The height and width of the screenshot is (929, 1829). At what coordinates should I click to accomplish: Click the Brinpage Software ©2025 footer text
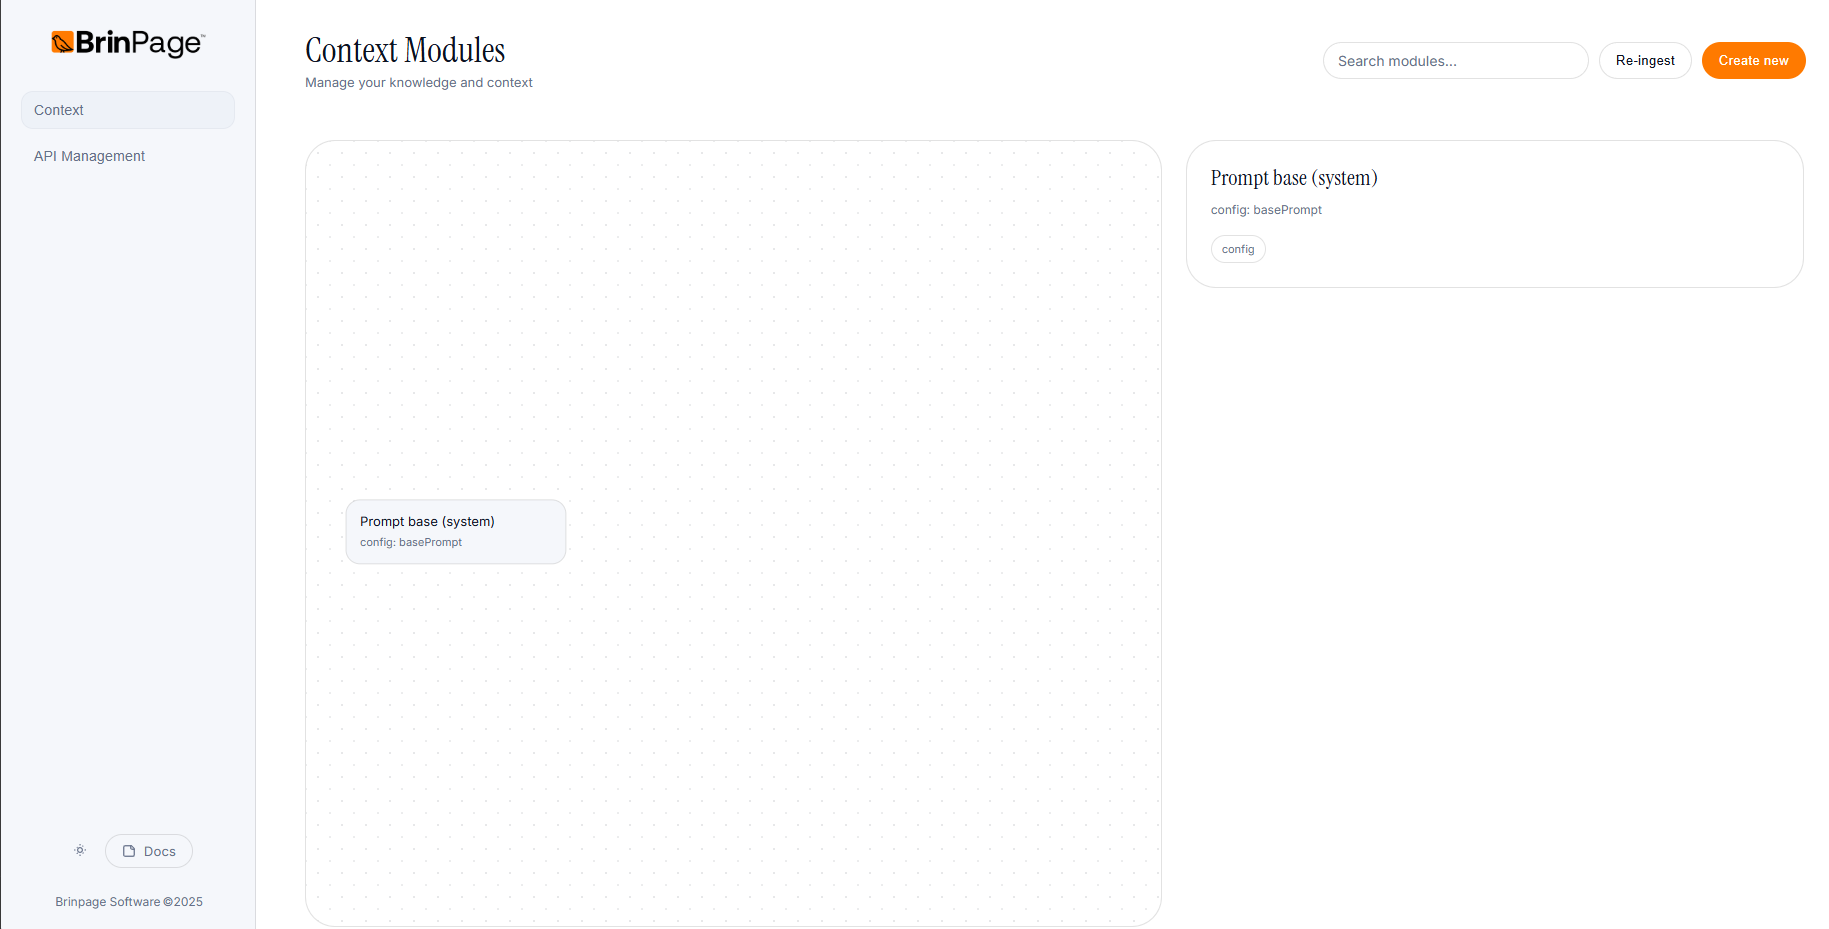pyautogui.click(x=129, y=902)
